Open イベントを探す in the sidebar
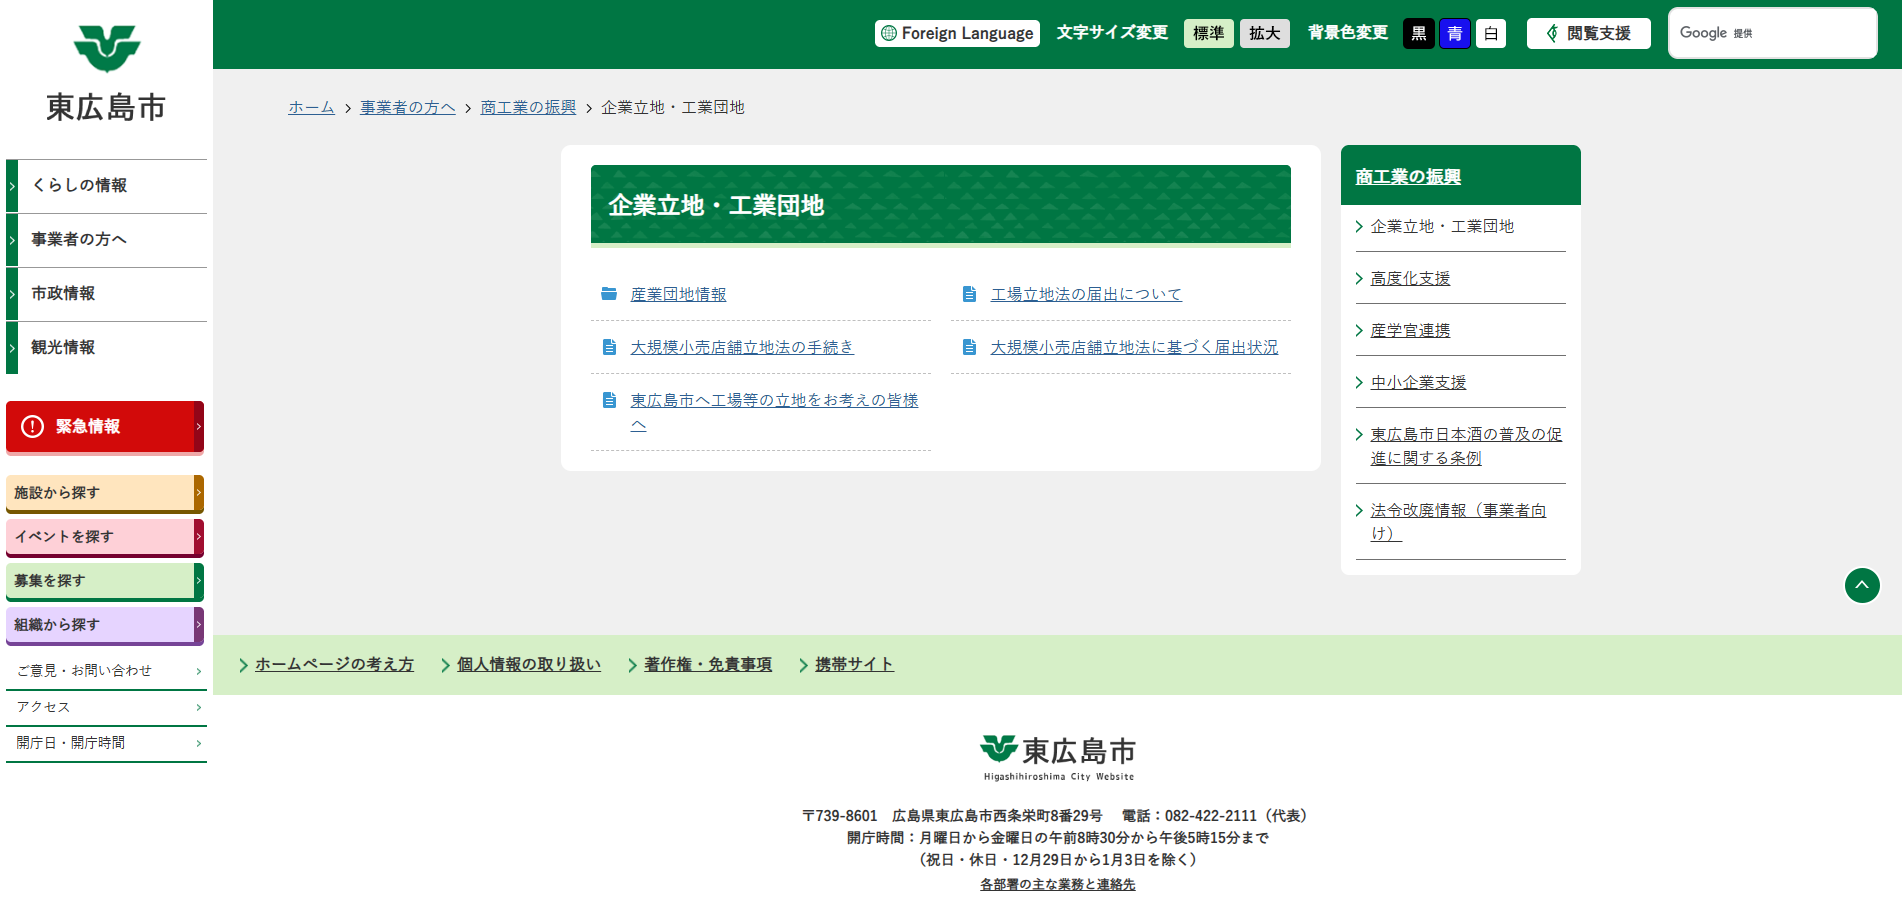Viewport: 1902px width, 902px height. pos(105,537)
